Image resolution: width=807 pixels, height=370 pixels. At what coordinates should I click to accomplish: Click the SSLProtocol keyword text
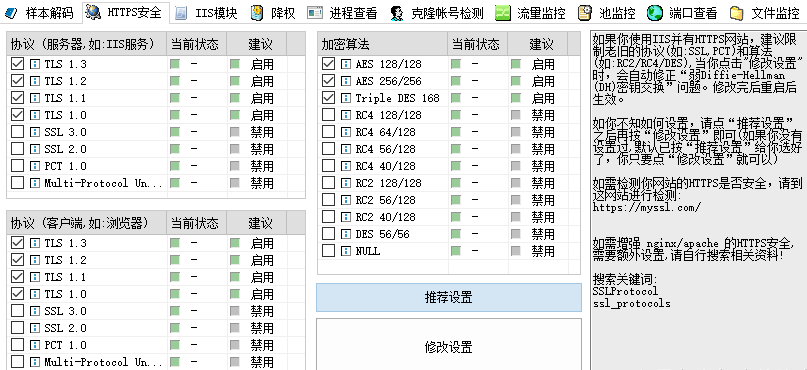(625, 291)
